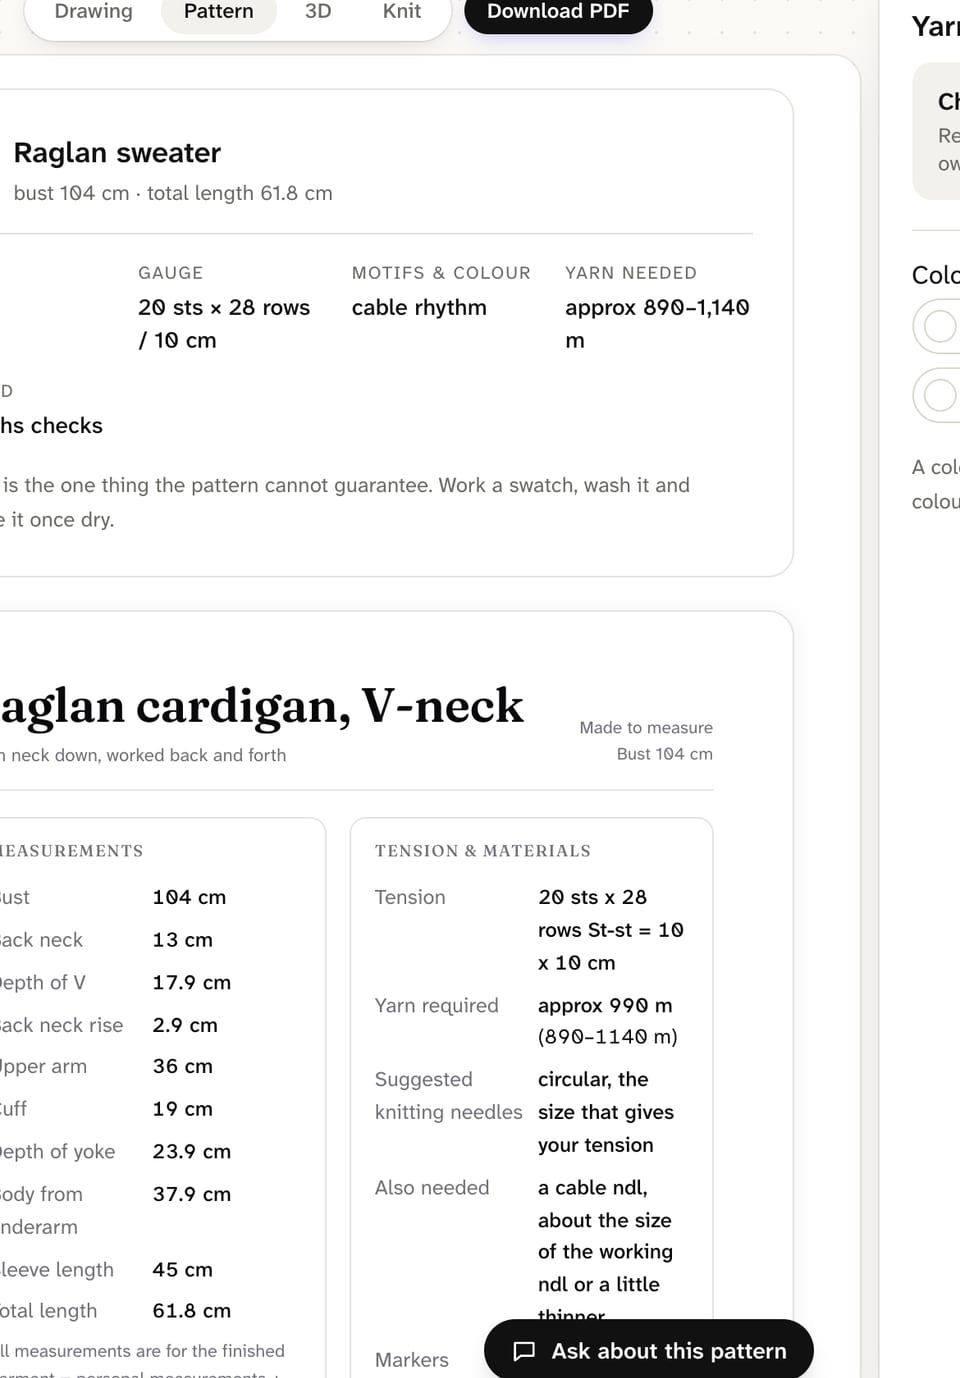The height and width of the screenshot is (1378, 960).
Task: Click the 'Markers' row label
Action: (x=412, y=1360)
